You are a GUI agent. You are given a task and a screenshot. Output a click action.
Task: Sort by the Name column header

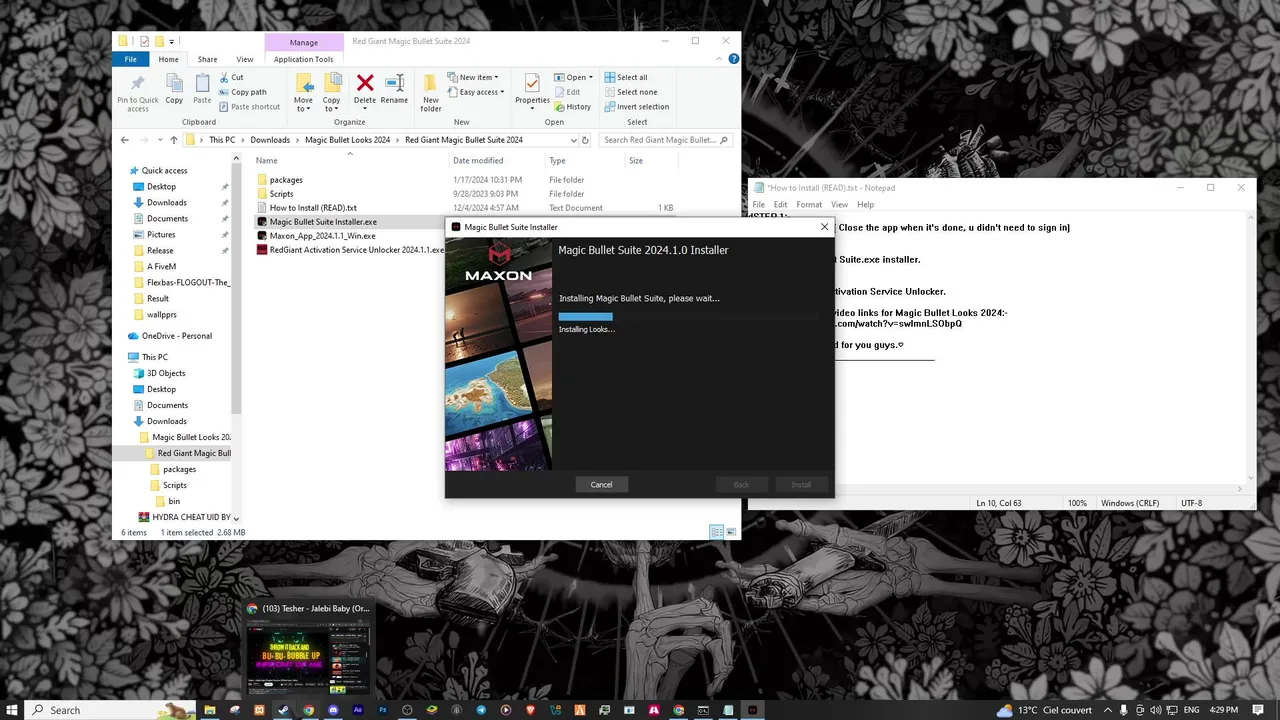(x=266, y=160)
